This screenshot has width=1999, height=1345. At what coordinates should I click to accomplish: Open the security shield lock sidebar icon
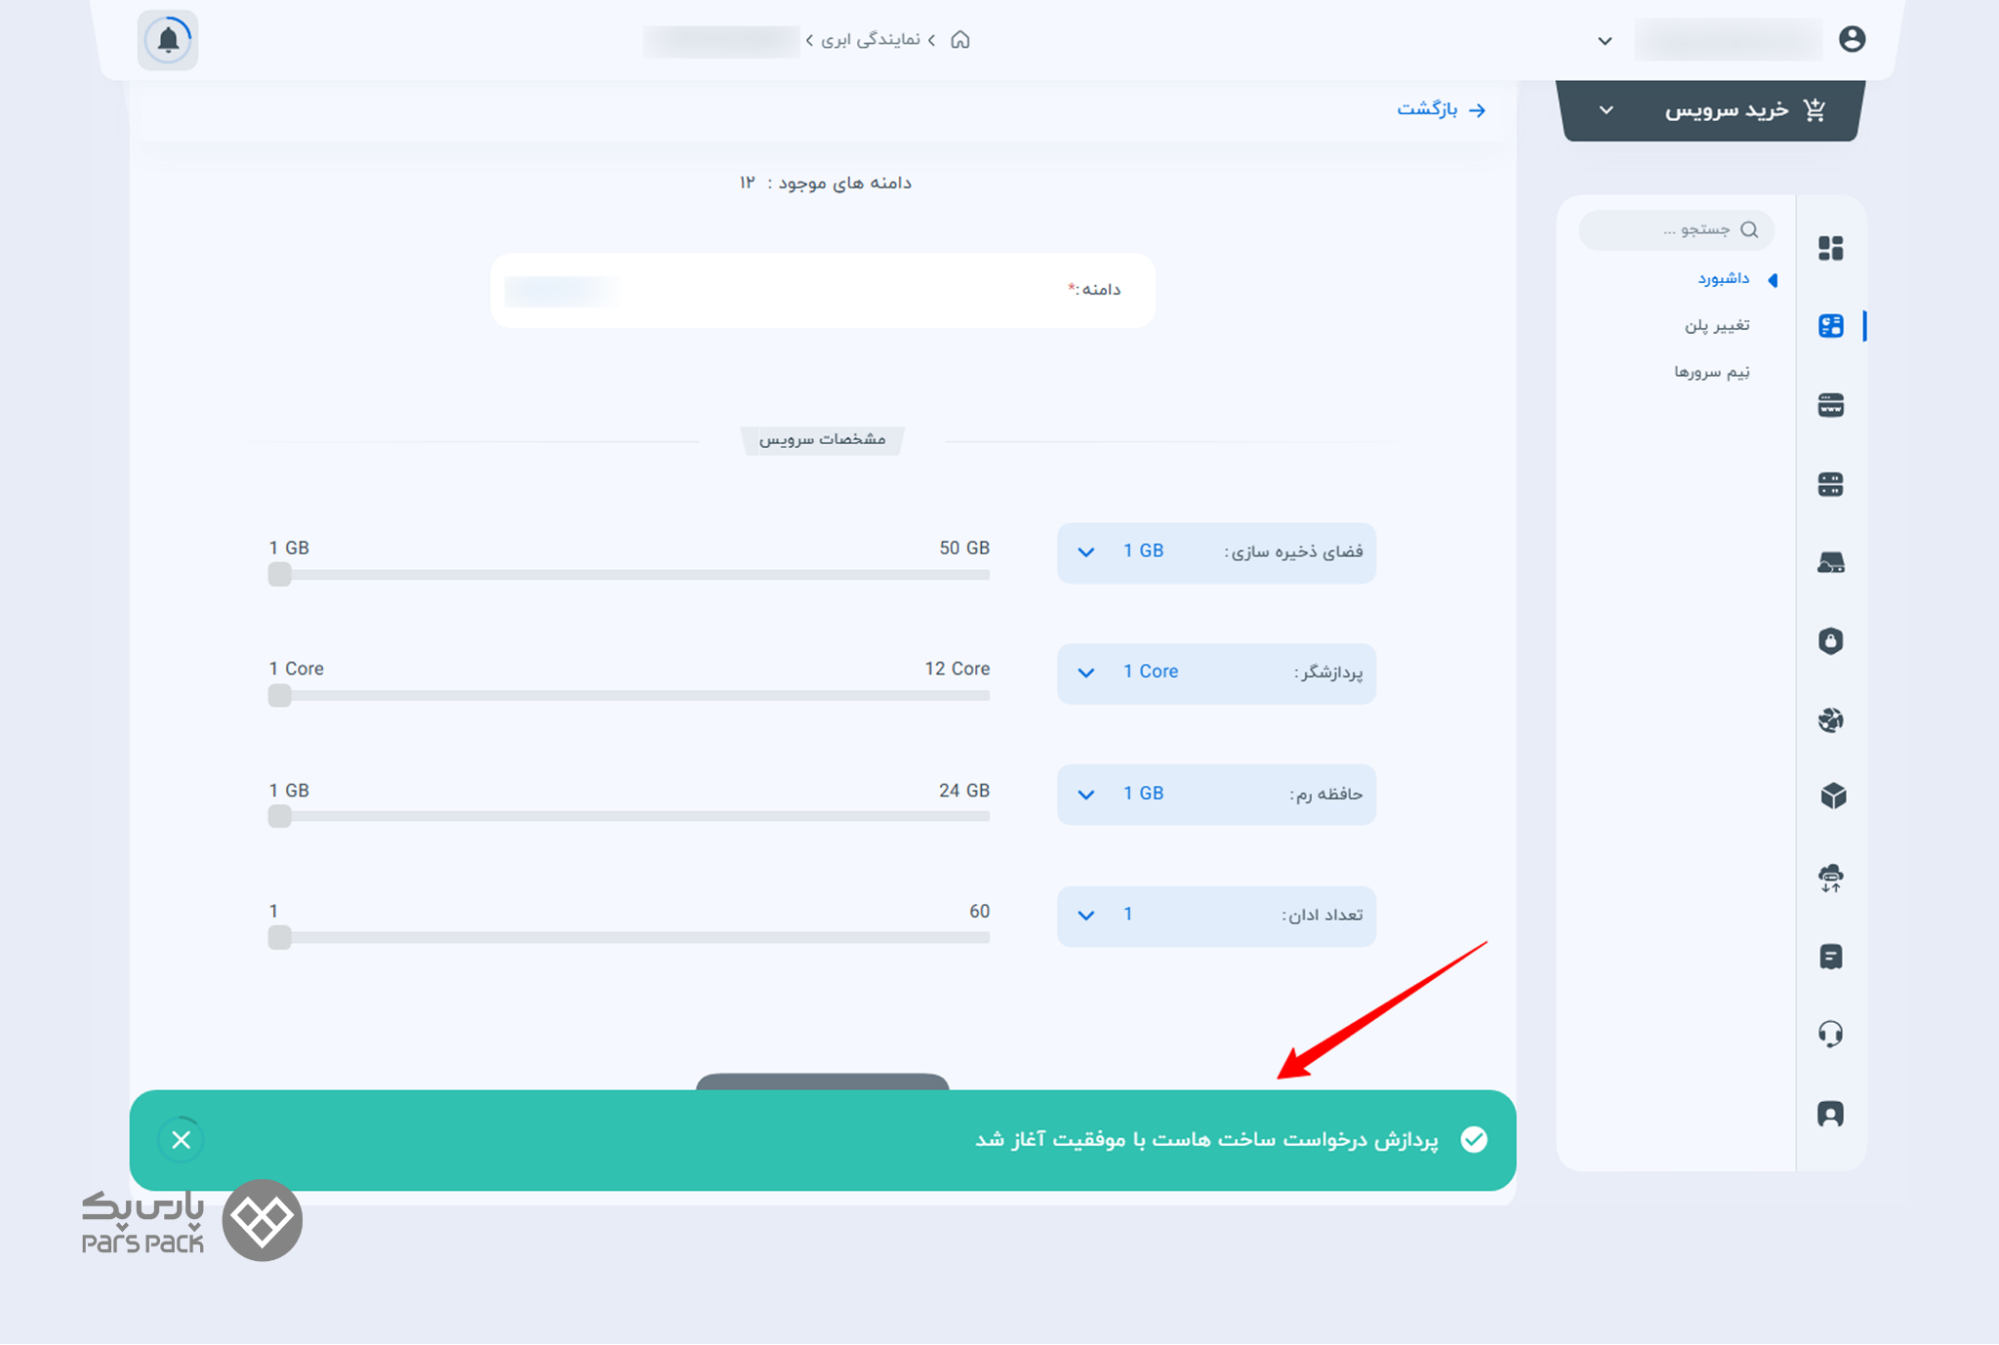pyautogui.click(x=1830, y=641)
